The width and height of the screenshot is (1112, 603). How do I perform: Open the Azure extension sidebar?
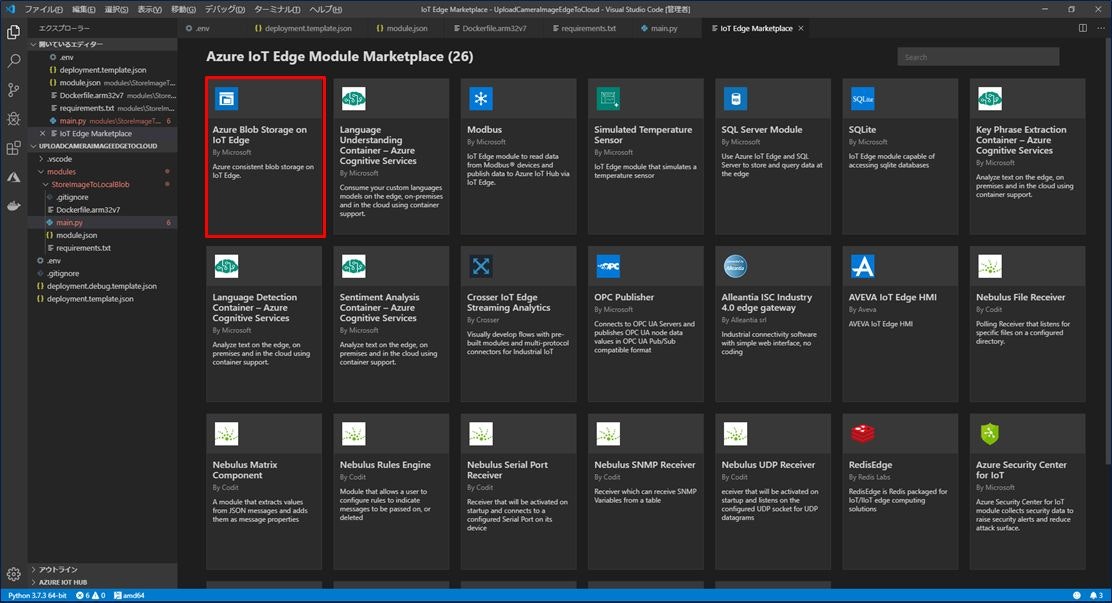pos(13,177)
